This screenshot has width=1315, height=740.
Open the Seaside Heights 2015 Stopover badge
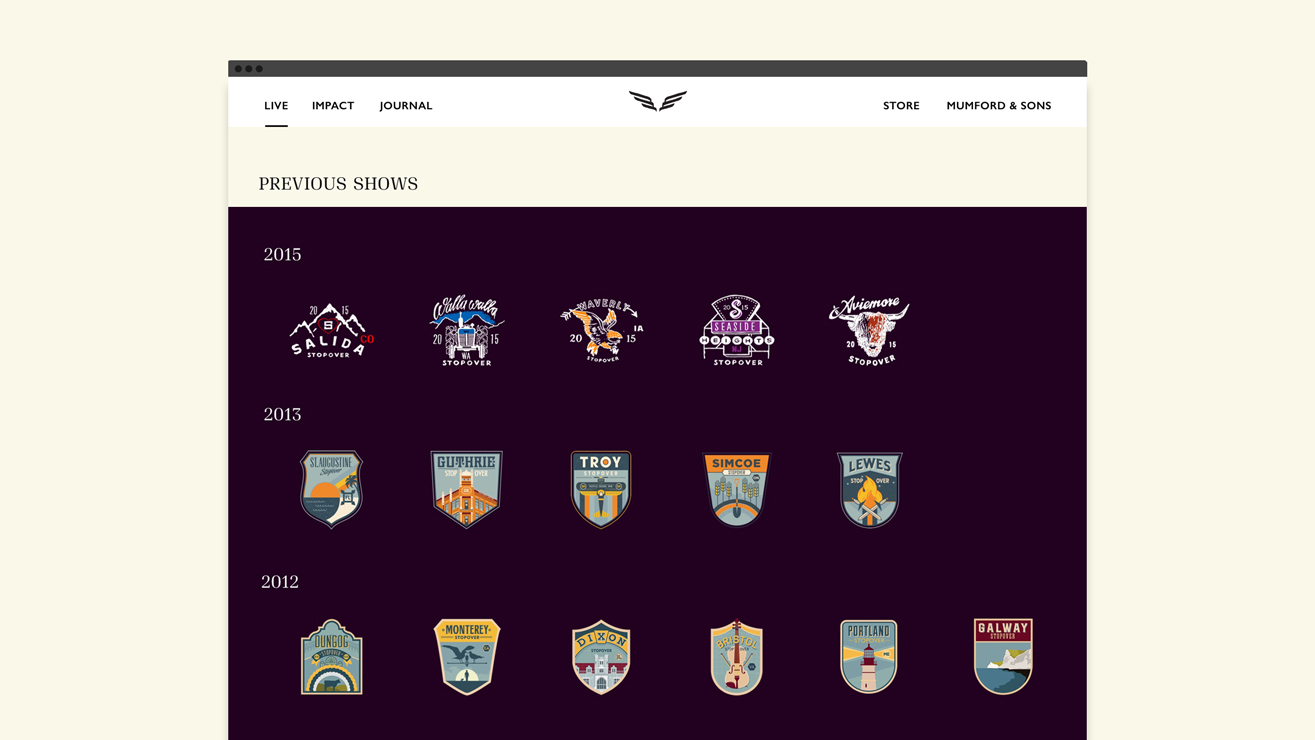tap(737, 330)
